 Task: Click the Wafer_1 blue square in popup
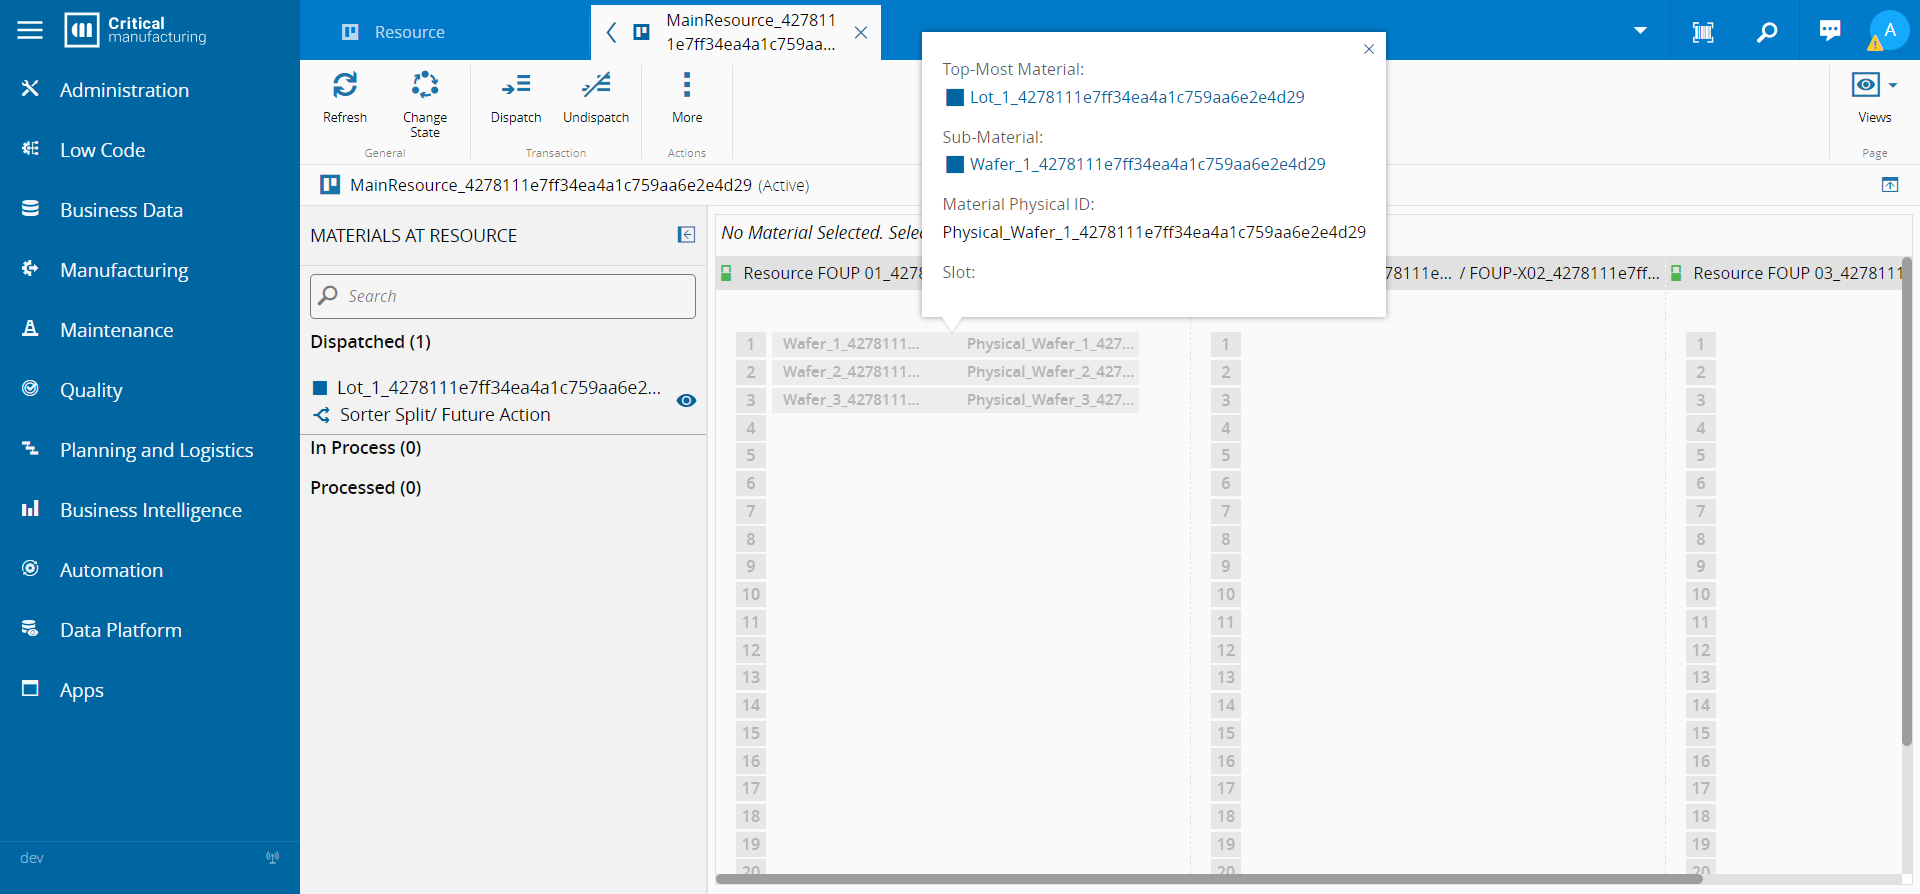click(x=955, y=164)
